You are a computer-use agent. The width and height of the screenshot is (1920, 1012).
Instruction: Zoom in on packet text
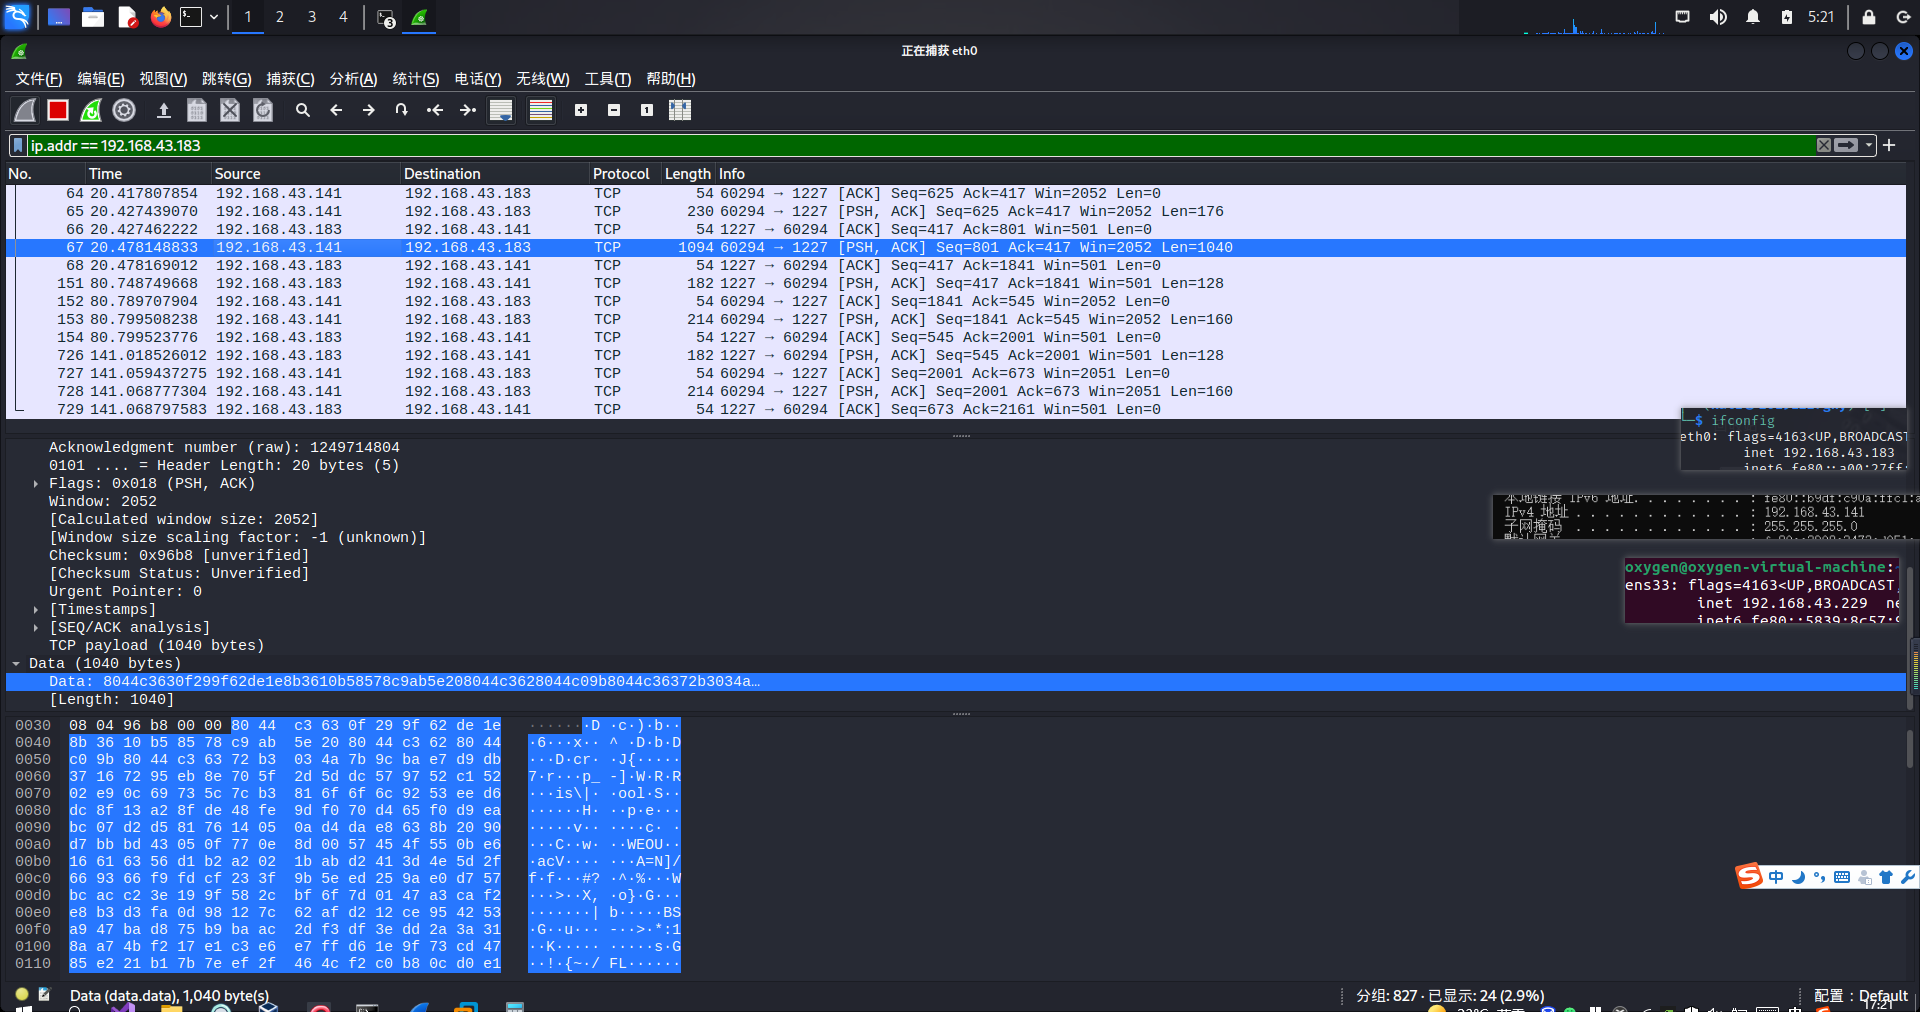tap(581, 110)
